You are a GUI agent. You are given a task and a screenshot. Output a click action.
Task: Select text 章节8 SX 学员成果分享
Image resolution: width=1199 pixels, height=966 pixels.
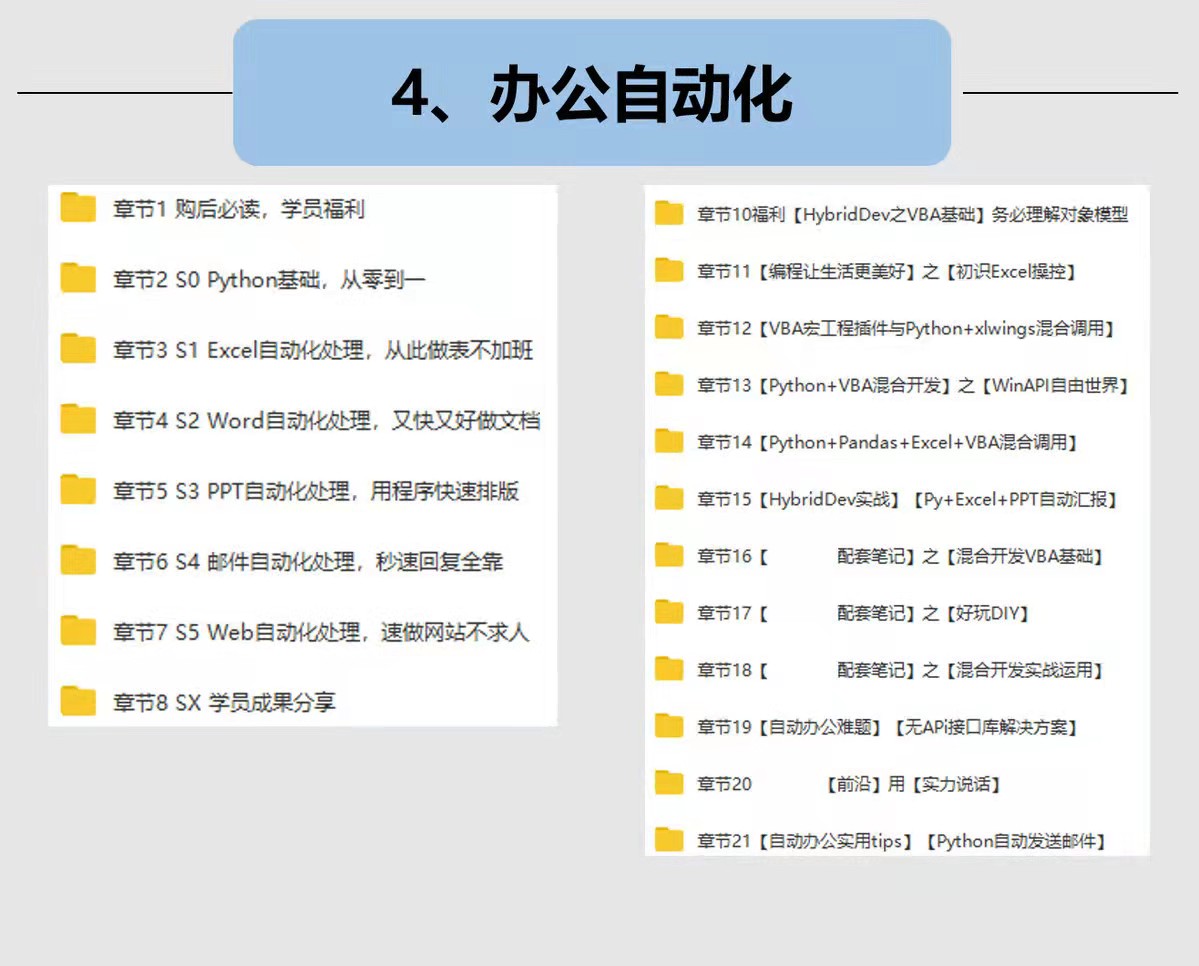224,702
